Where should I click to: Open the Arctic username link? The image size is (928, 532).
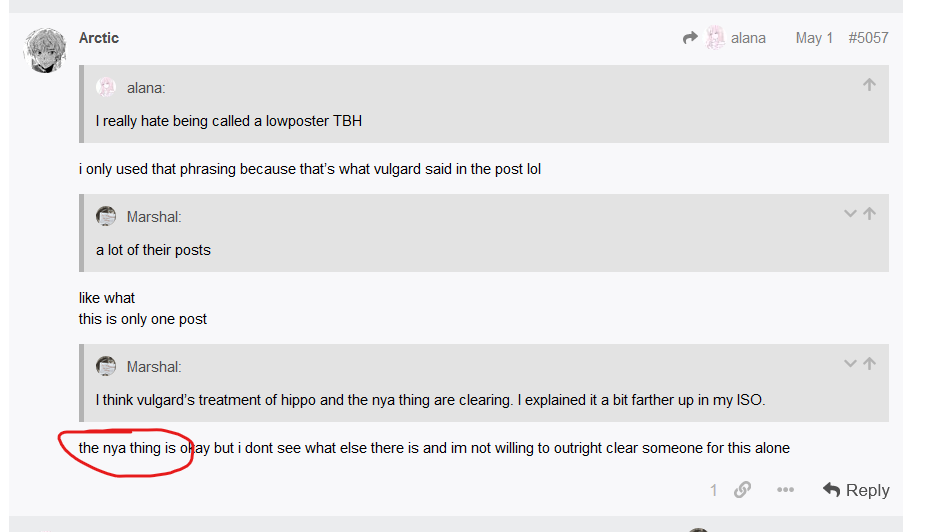[99, 38]
